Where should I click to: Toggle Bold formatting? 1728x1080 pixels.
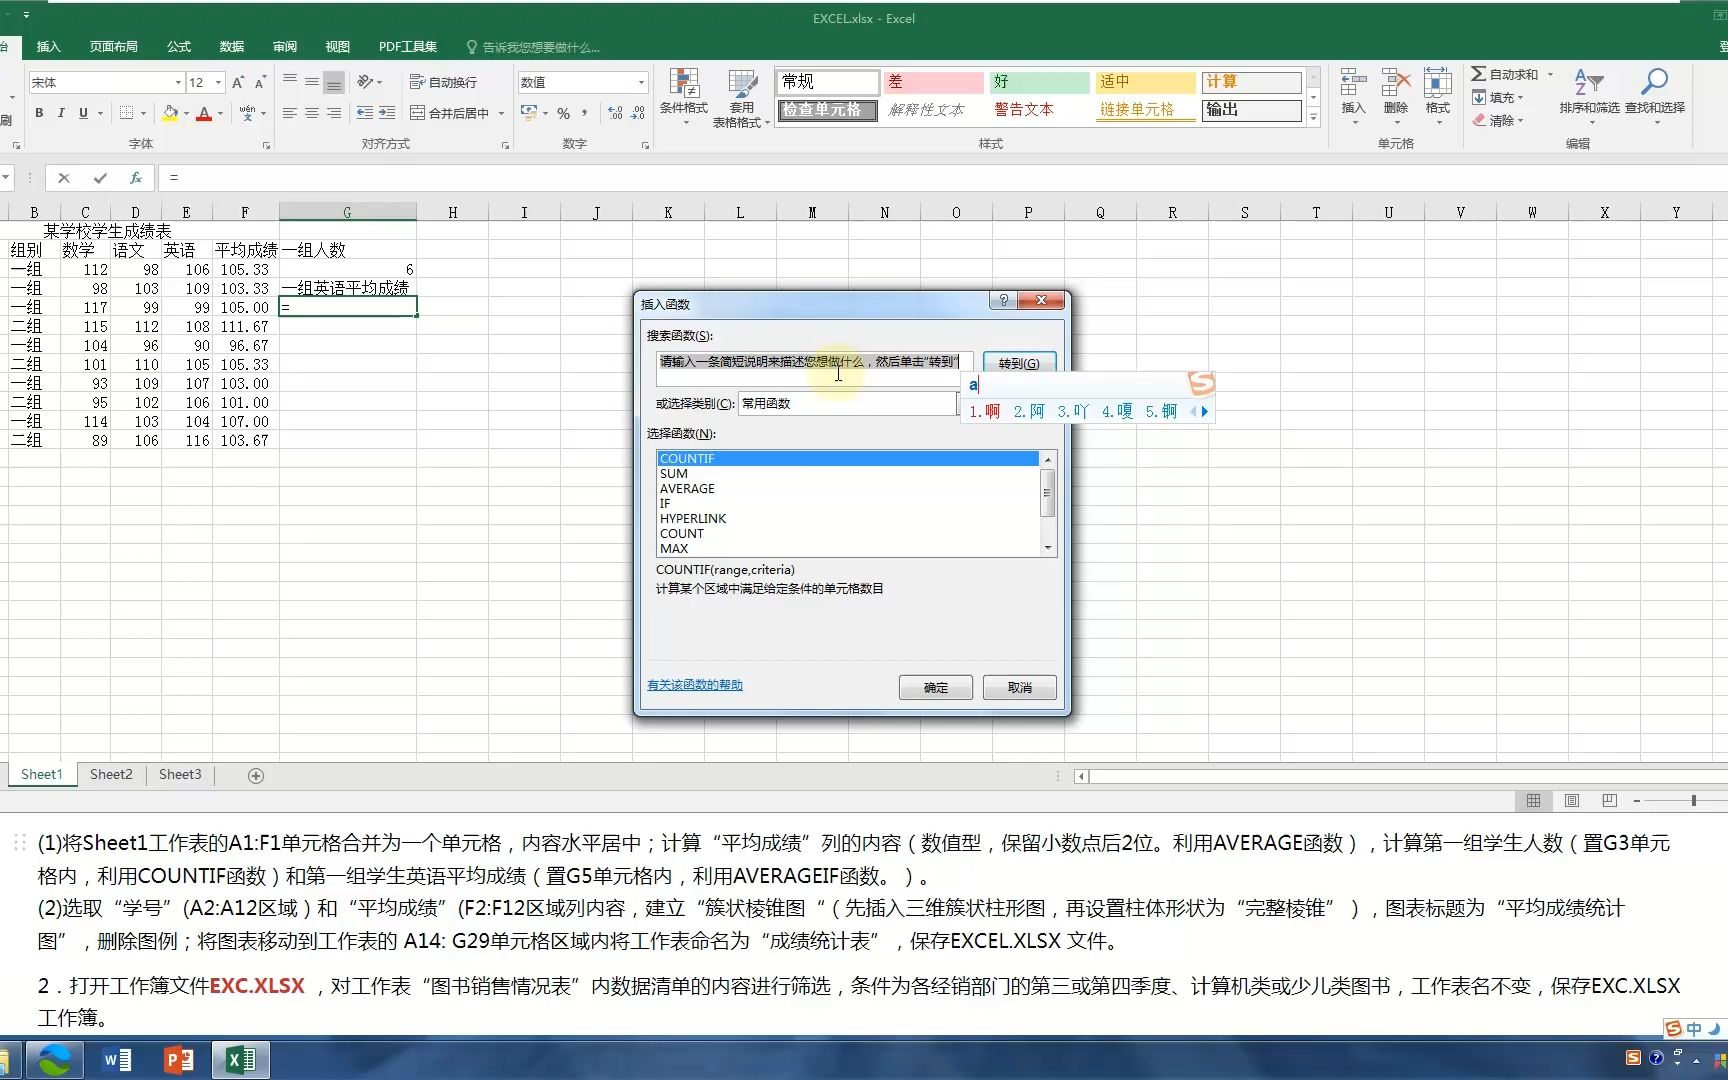pos(39,113)
